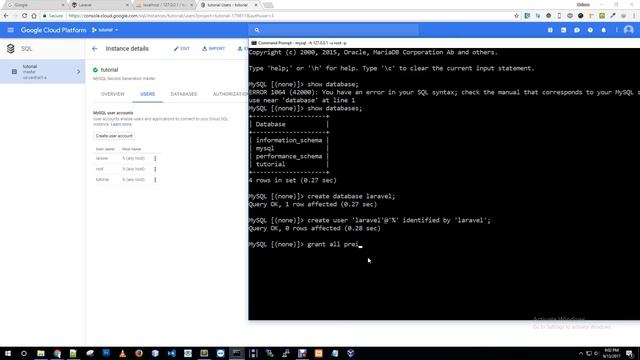
Task: Switch to the Laravel browser tab
Action: [99, 5]
